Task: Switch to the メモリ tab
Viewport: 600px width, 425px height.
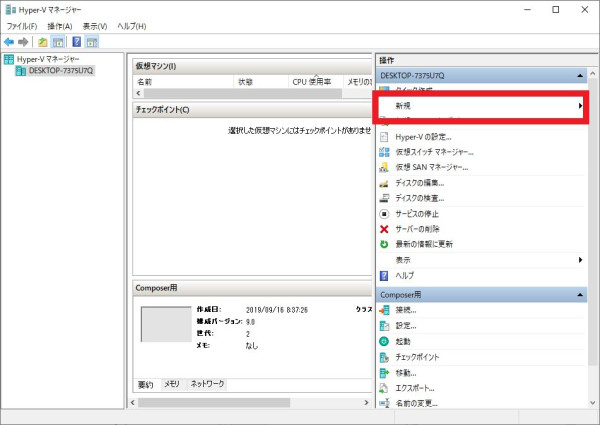Action: (172, 384)
